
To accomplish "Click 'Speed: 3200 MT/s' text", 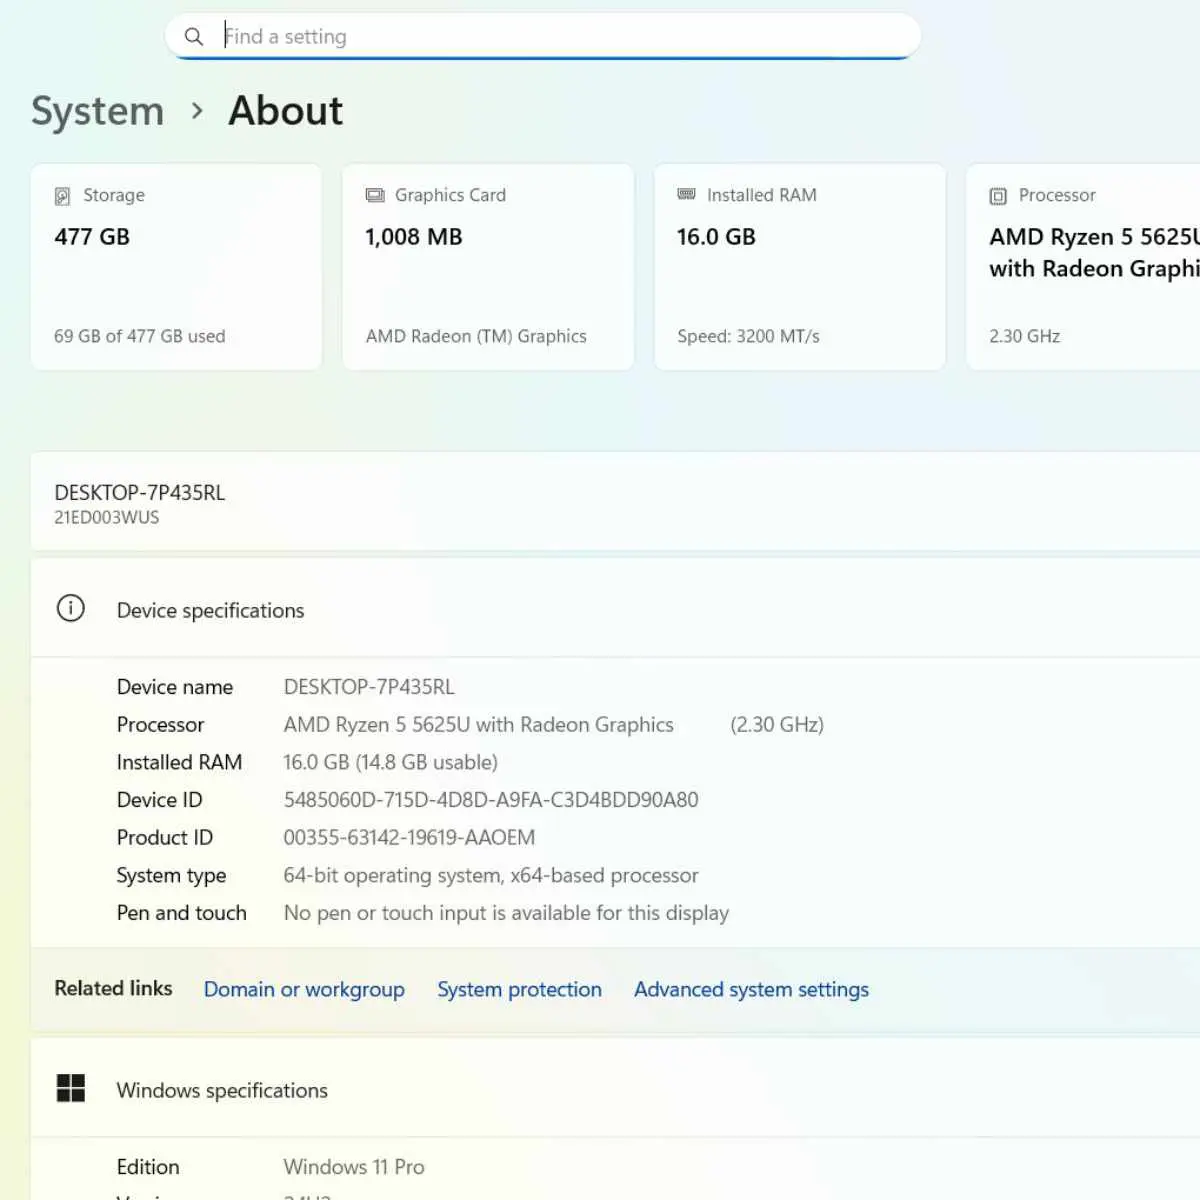I will (x=748, y=336).
